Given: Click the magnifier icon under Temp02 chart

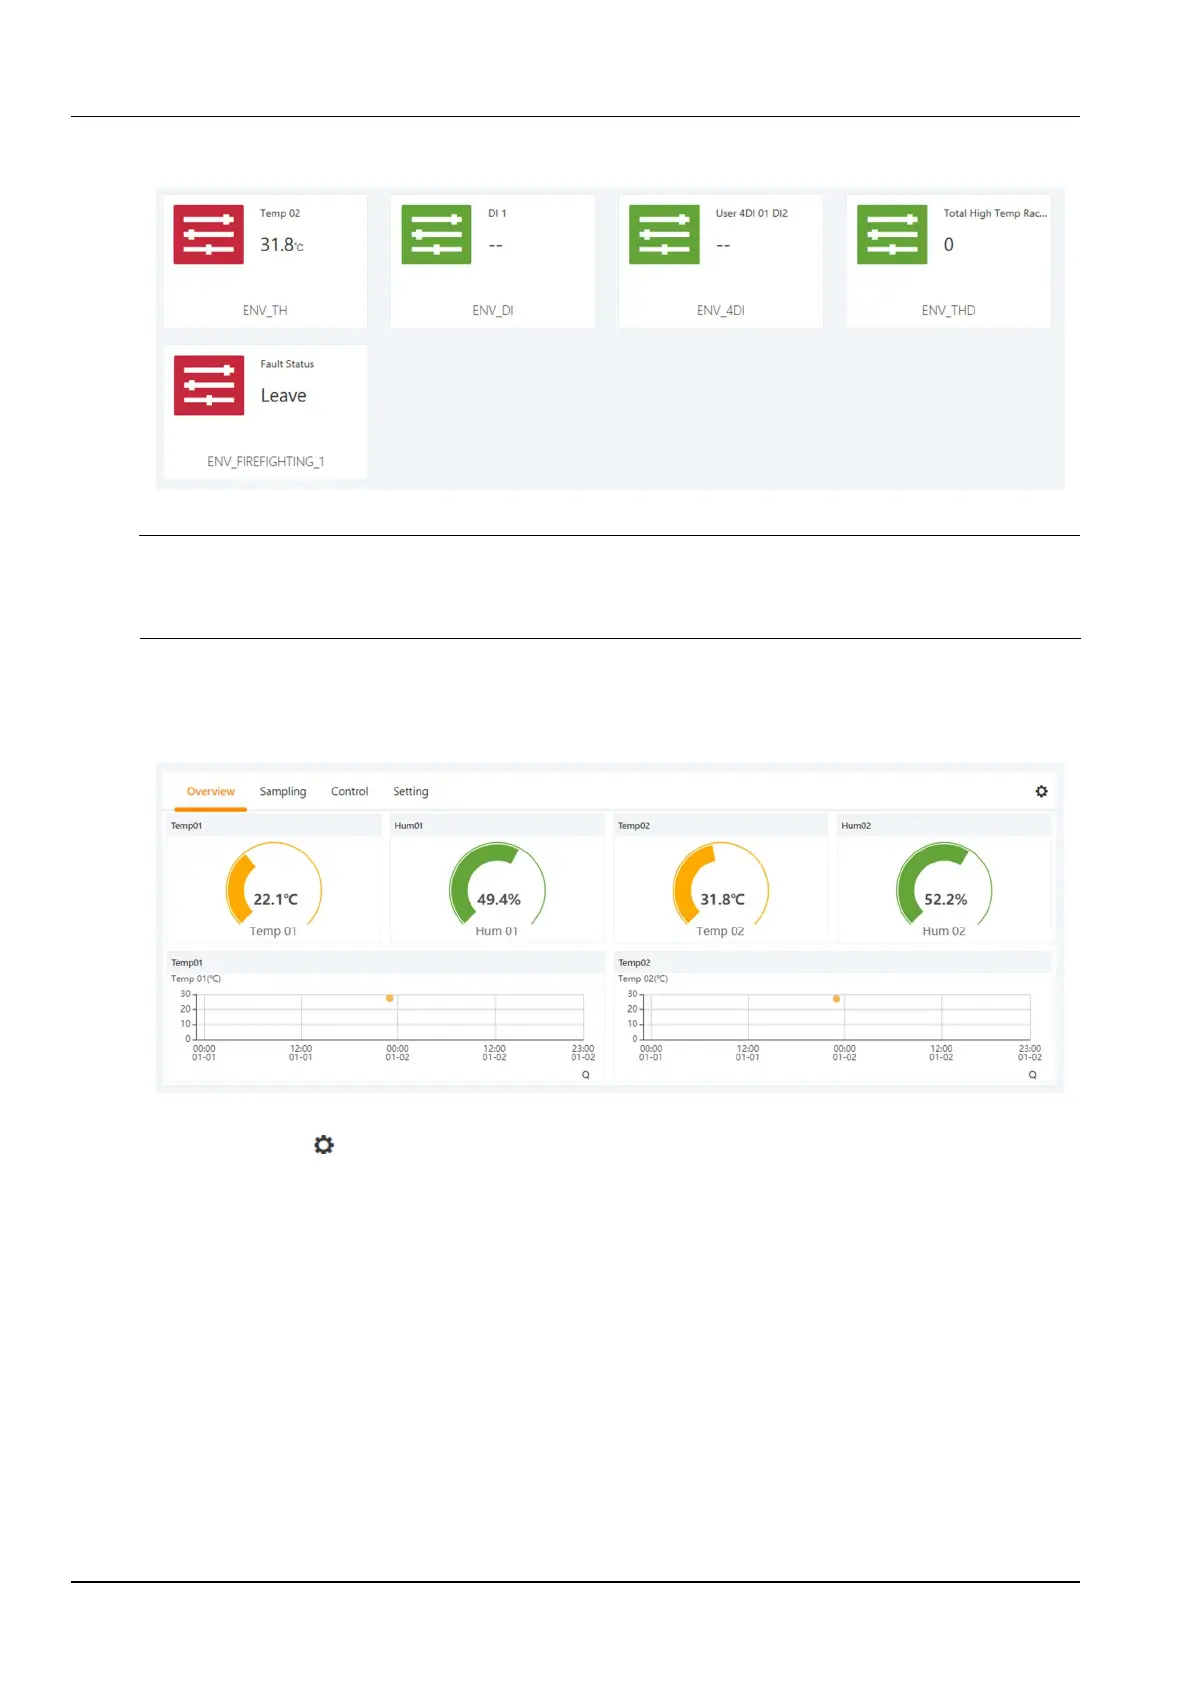Looking at the screenshot, I should 1033,1075.
